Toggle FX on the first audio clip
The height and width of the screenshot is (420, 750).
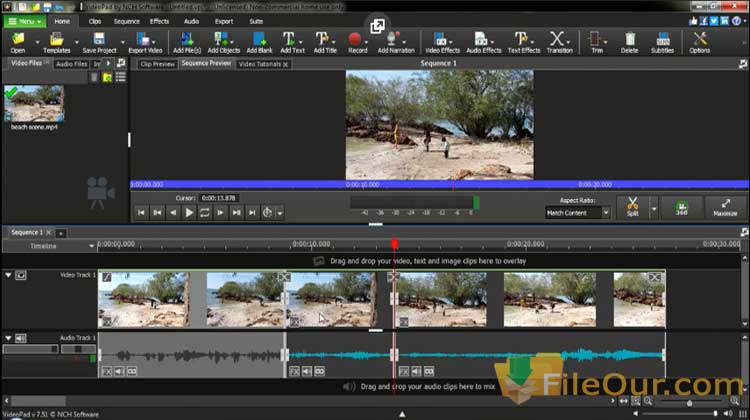(107, 371)
